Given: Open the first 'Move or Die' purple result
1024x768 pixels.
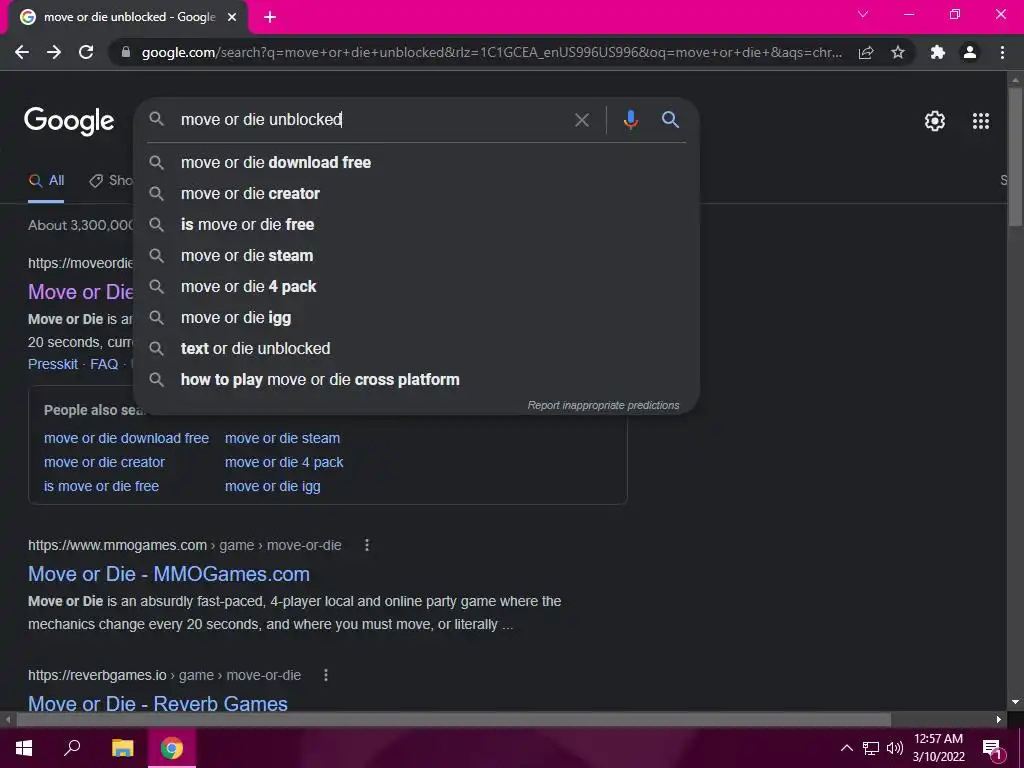Looking at the screenshot, I should click(80, 291).
